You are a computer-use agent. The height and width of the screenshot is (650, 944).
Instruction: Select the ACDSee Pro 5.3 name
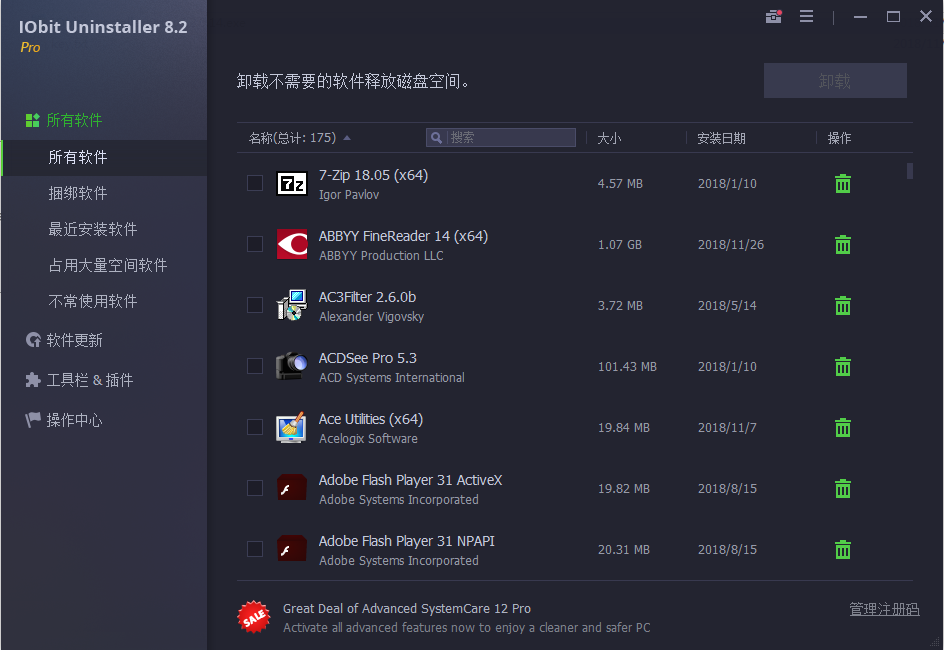coord(367,358)
